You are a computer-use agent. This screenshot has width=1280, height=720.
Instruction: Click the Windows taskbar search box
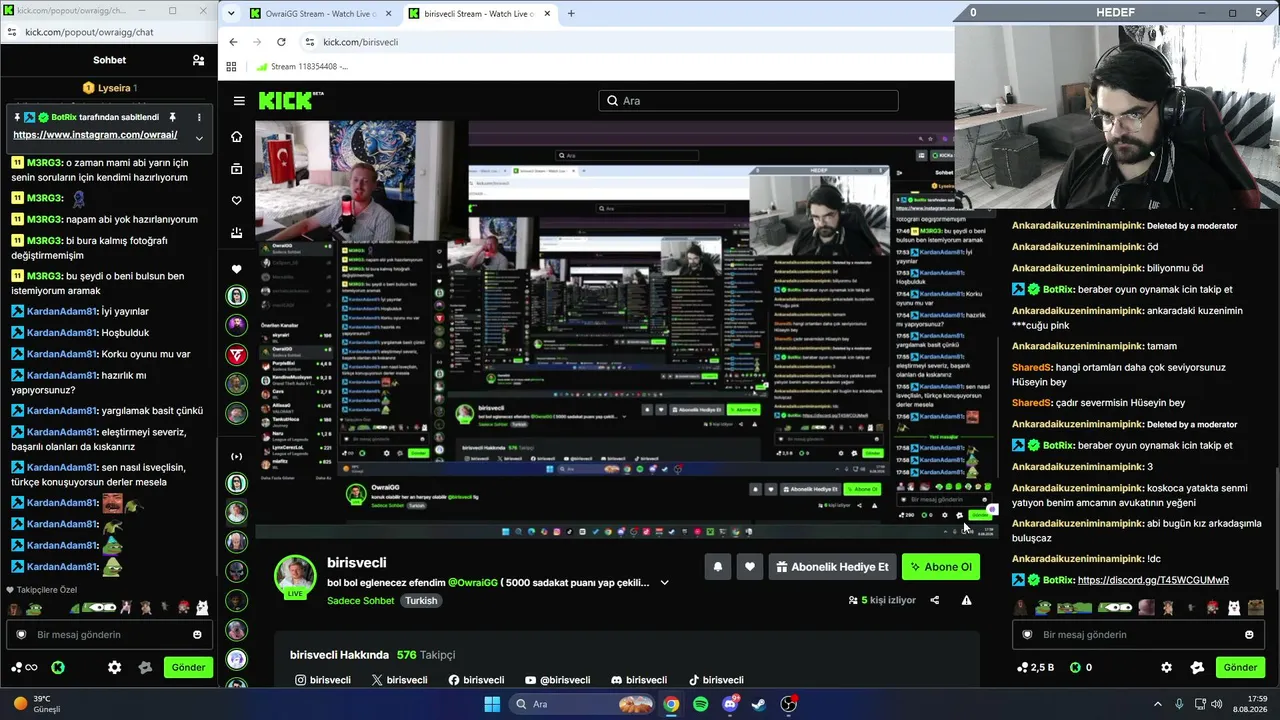pyautogui.click(x=581, y=704)
